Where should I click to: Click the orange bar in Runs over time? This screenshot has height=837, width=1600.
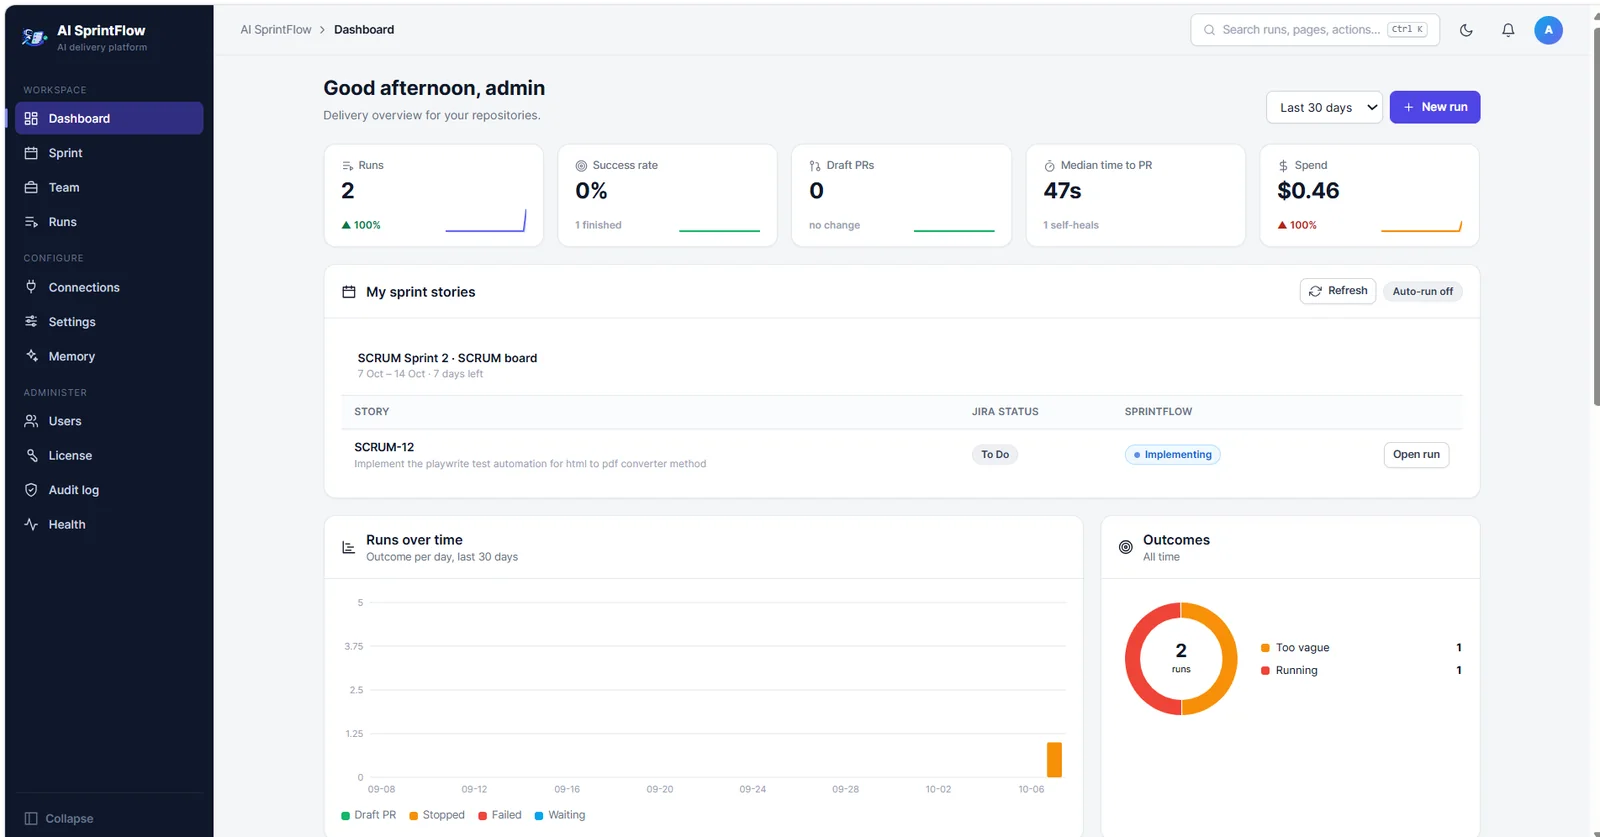pos(1054,760)
